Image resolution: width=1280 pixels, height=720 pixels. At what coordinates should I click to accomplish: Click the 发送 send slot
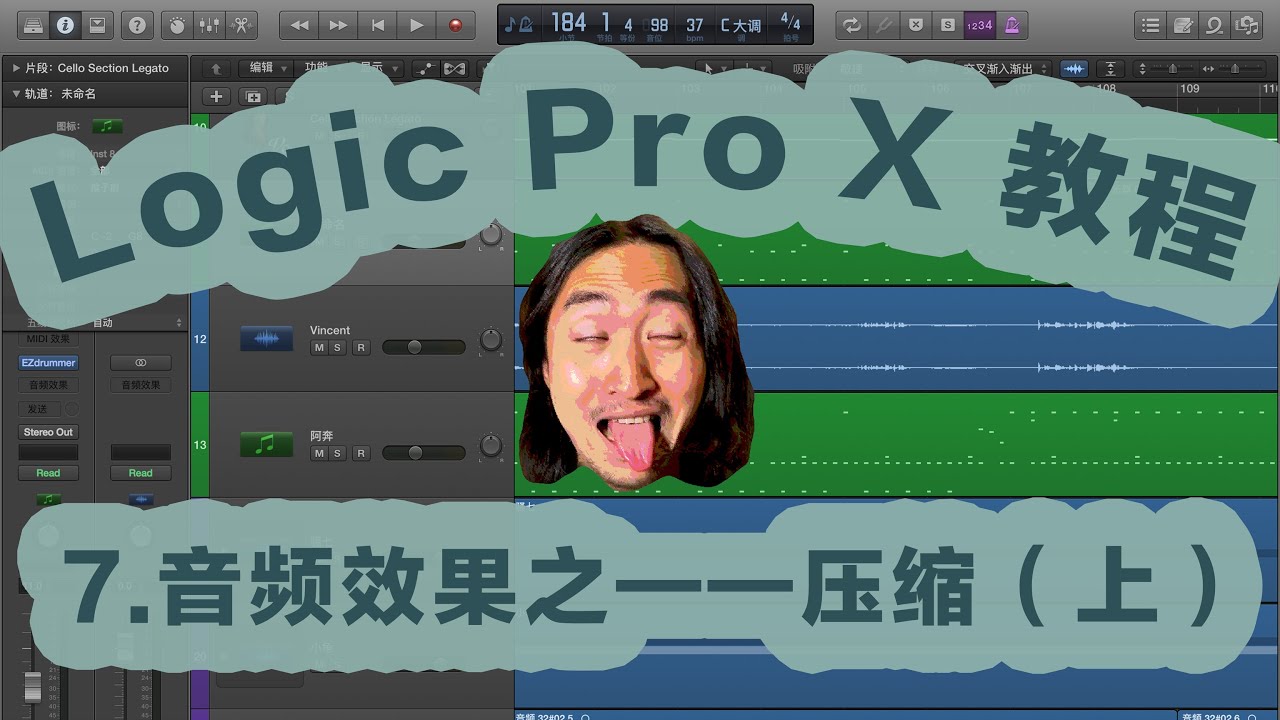39,409
